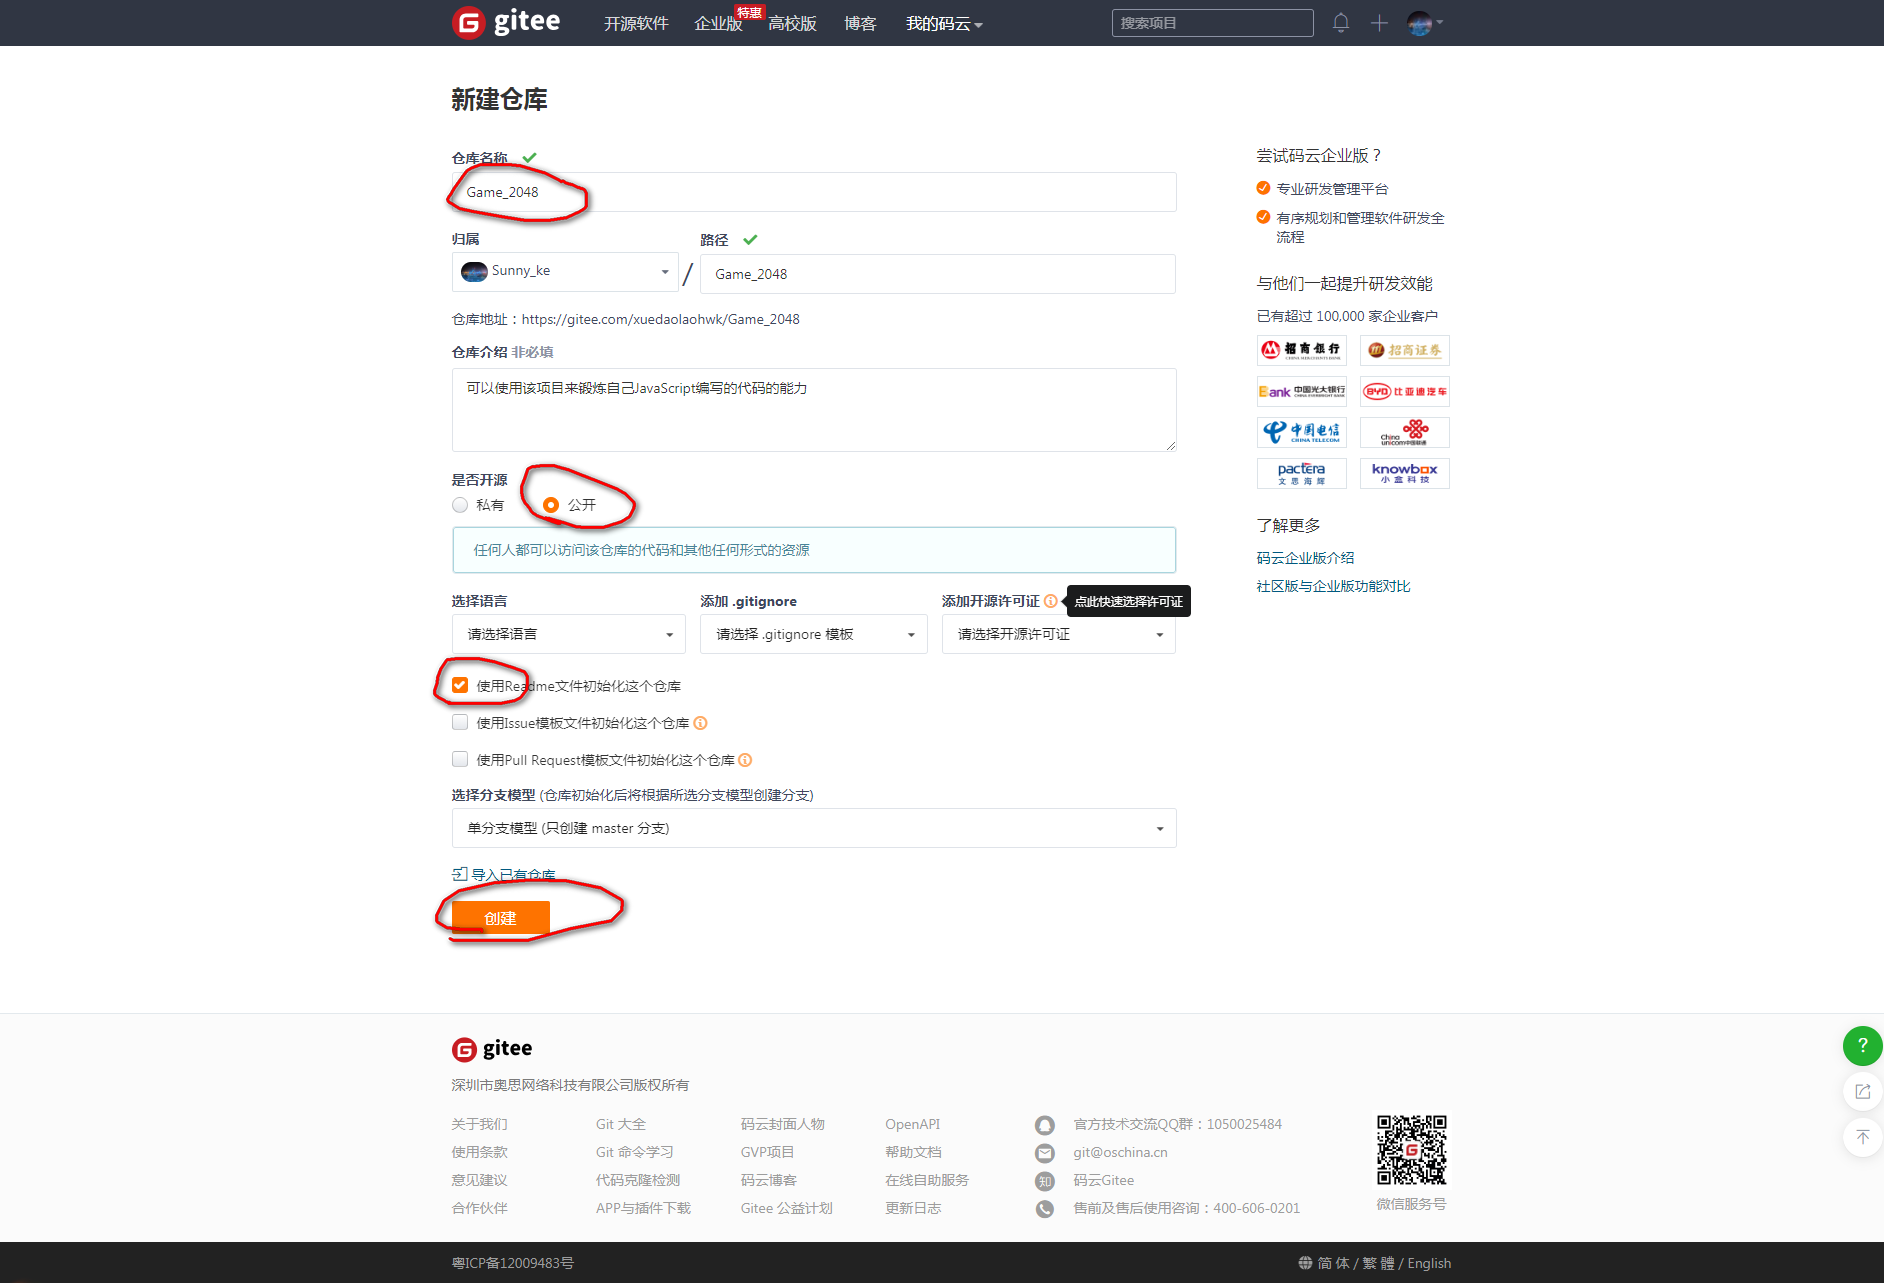
Task: Click the WeChat QR code image
Action: pyautogui.click(x=1411, y=1150)
